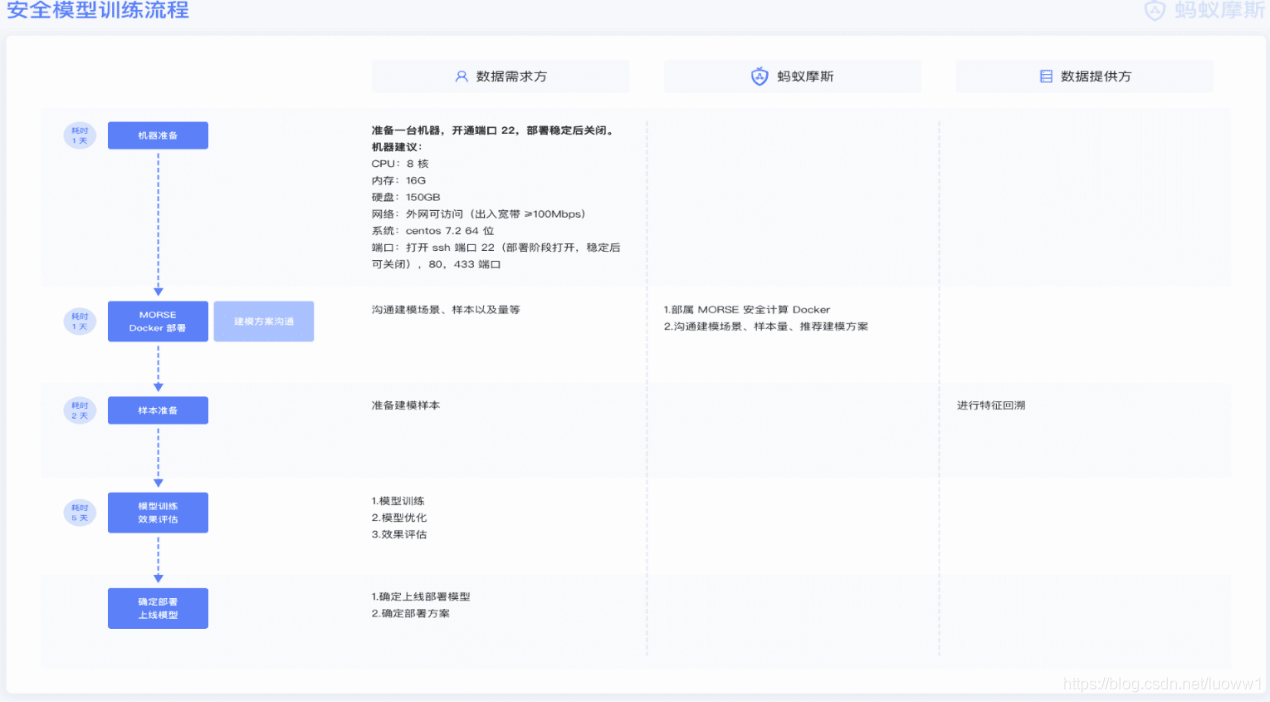Image resolution: width=1270 pixels, height=702 pixels.
Task: Click the text CPU: 8 核
Action: [x=400, y=163]
